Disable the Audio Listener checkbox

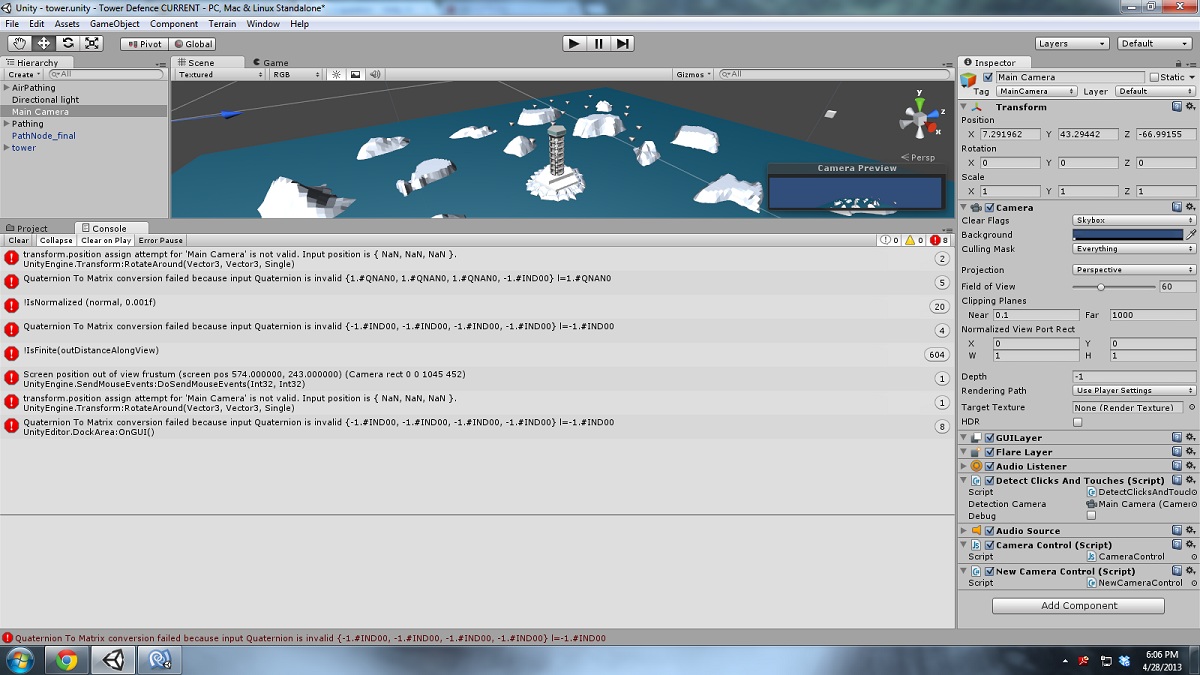tap(989, 465)
